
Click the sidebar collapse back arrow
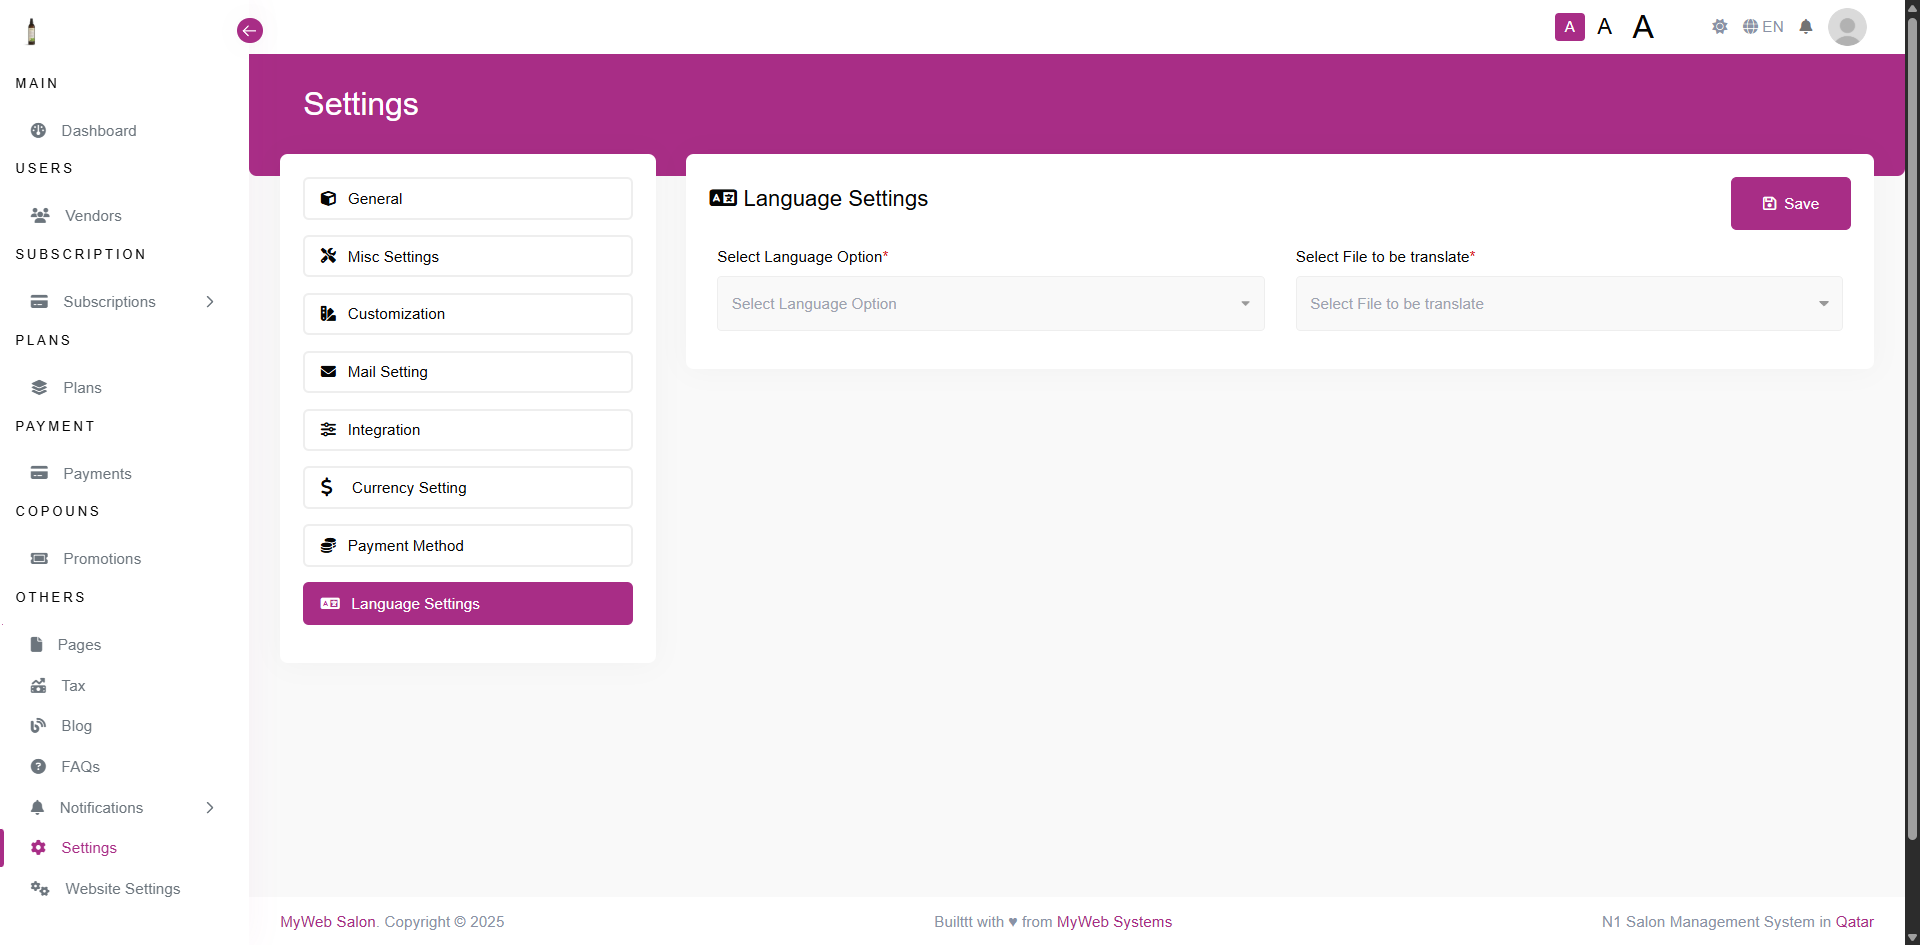tap(250, 31)
